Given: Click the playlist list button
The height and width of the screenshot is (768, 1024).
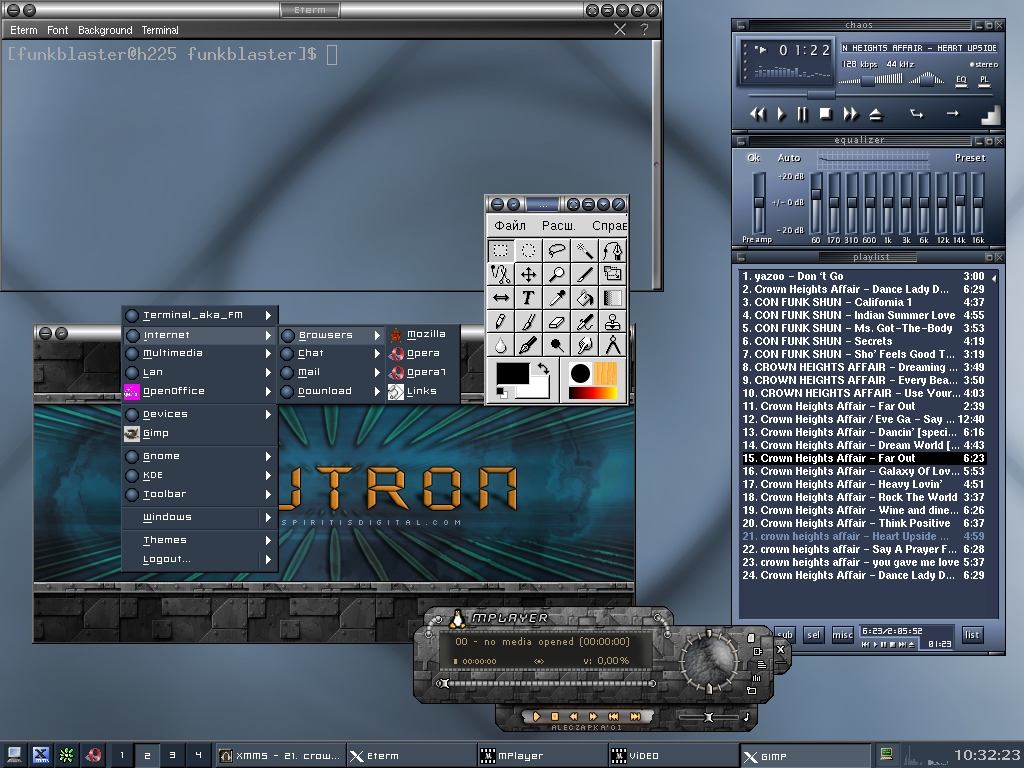Looking at the screenshot, I should 972,634.
